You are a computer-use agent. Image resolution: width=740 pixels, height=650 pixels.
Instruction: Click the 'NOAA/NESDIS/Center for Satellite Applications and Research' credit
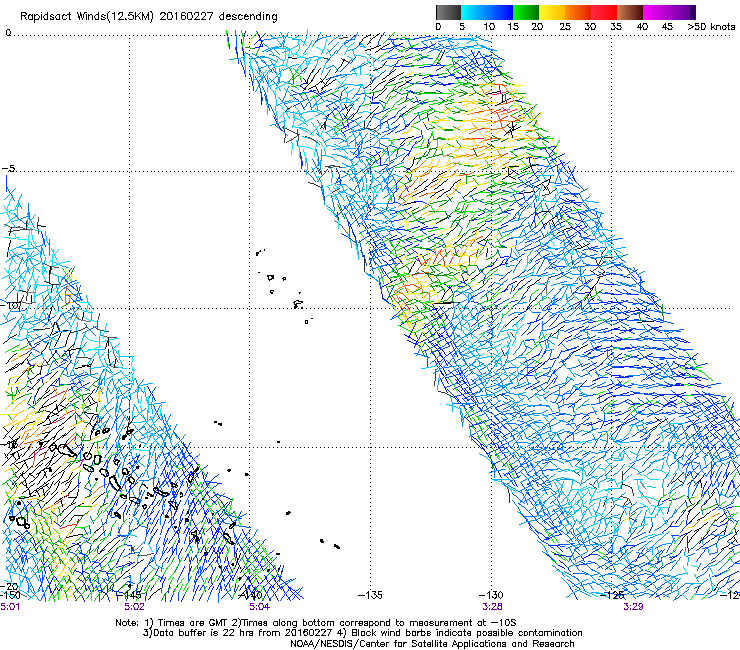[432, 644]
